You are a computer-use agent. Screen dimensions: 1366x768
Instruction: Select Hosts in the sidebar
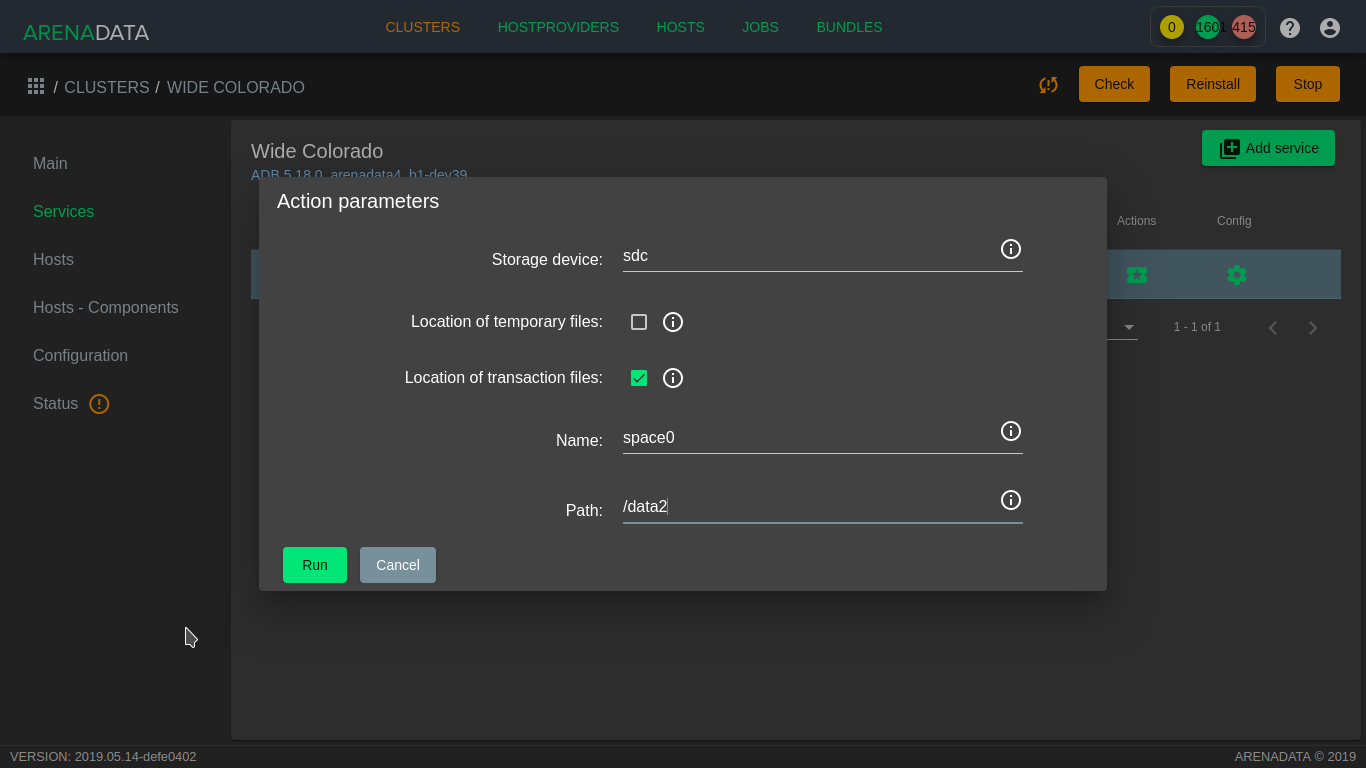[53, 260]
